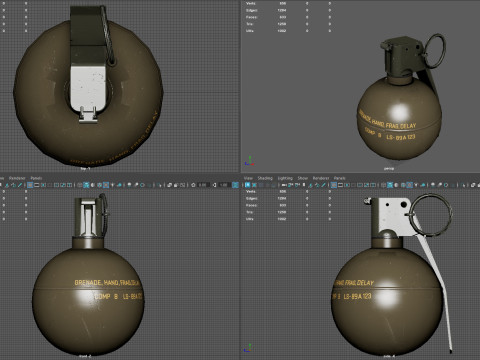Open Grease Pencil tool in side panel
The image size is (480, 360).
[323, 185]
